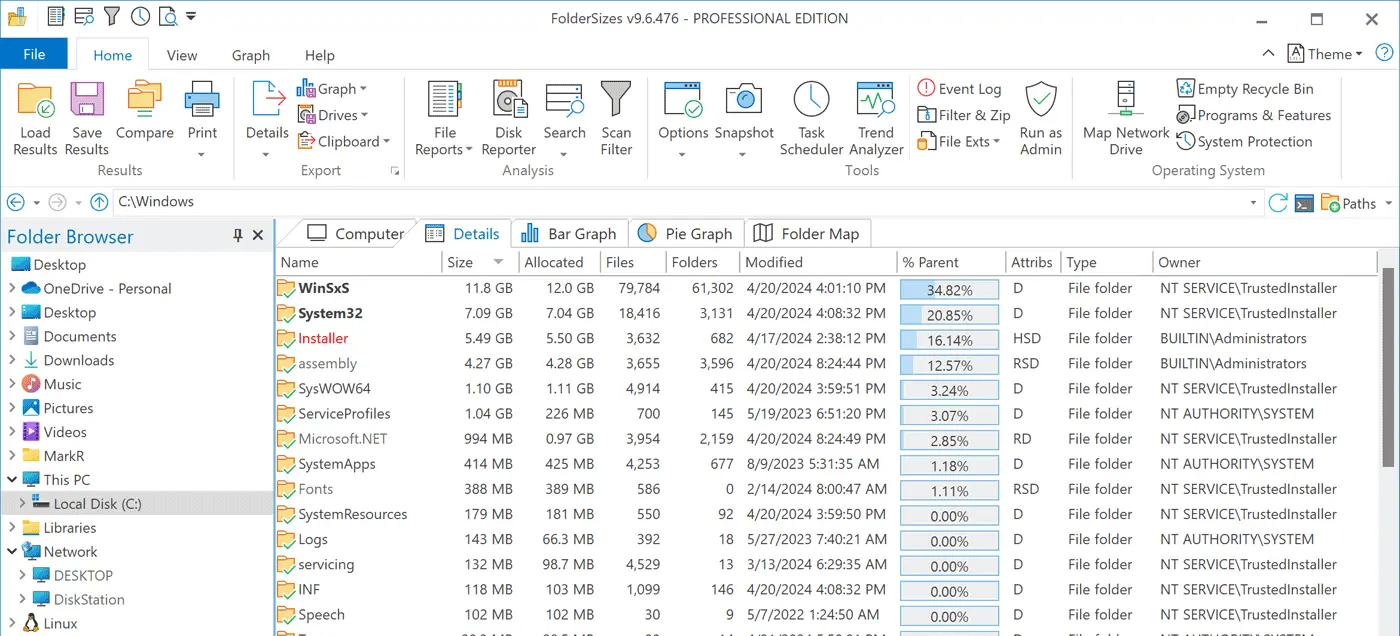The height and width of the screenshot is (636, 1400).
Task: Launch the Compare folders tool
Action: pos(145,111)
